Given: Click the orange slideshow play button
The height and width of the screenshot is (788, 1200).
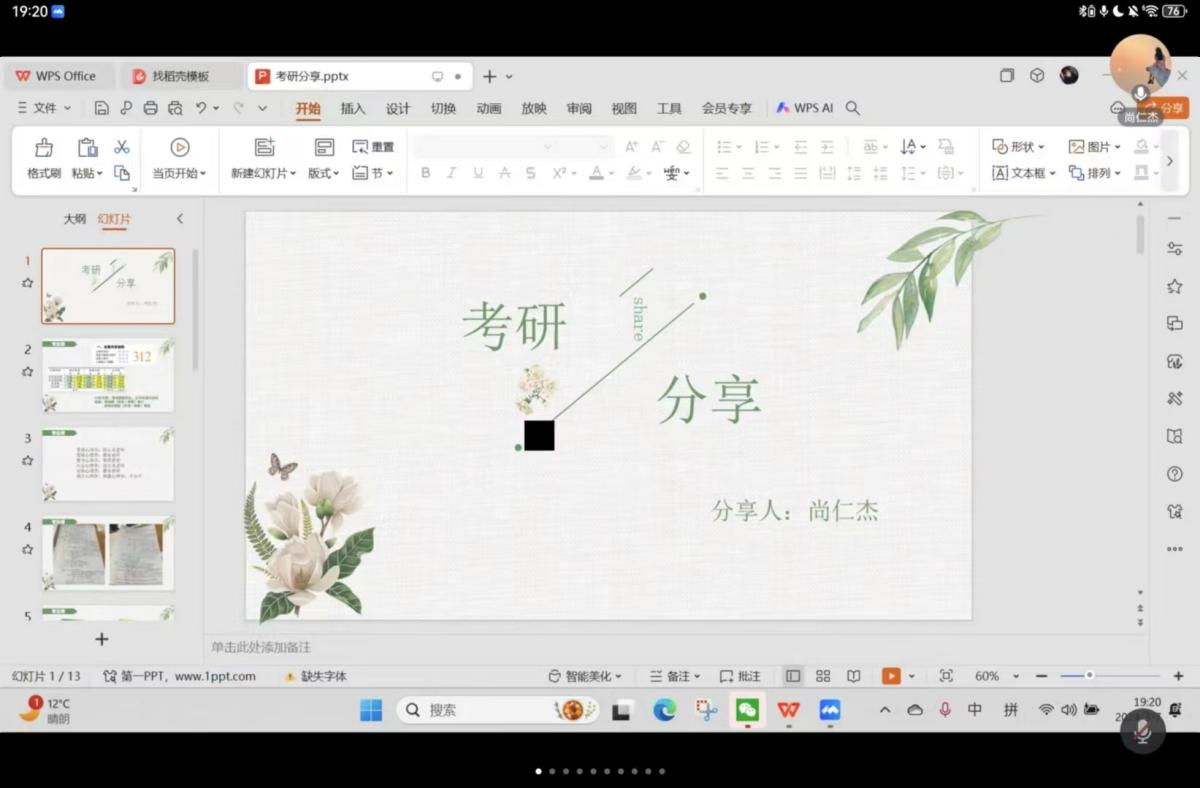Looking at the screenshot, I should coord(891,676).
